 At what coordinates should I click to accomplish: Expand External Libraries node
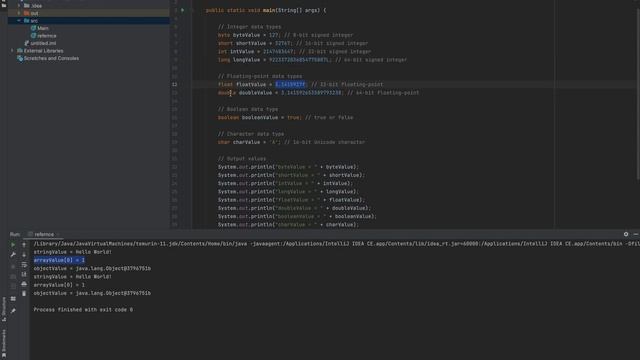point(12,51)
